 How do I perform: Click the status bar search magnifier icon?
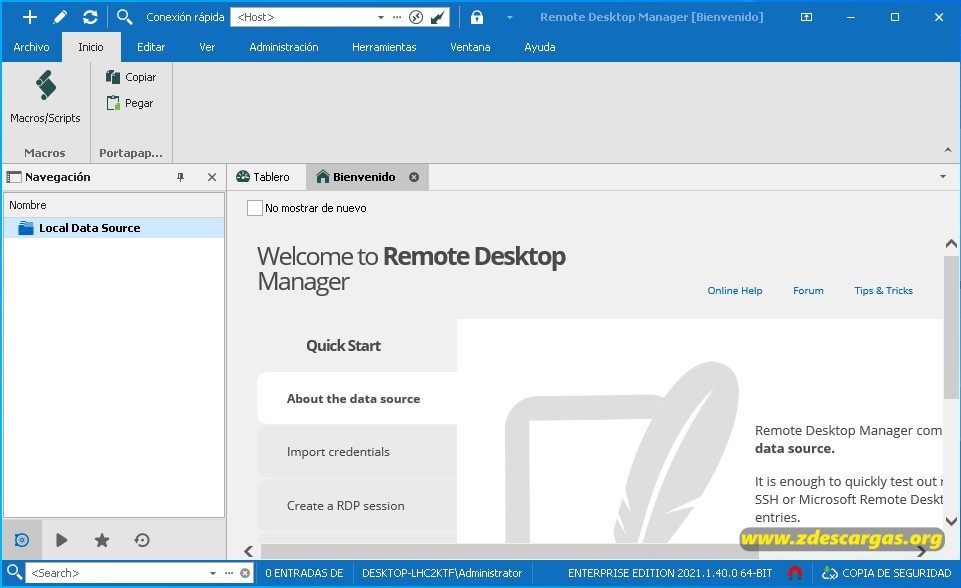click(x=14, y=573)
